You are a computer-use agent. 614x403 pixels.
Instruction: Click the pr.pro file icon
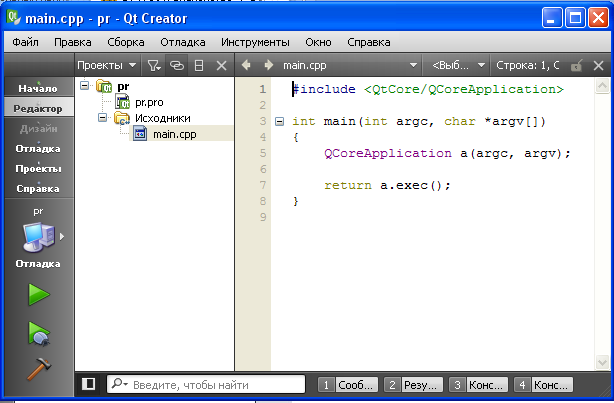click(123, 102)
